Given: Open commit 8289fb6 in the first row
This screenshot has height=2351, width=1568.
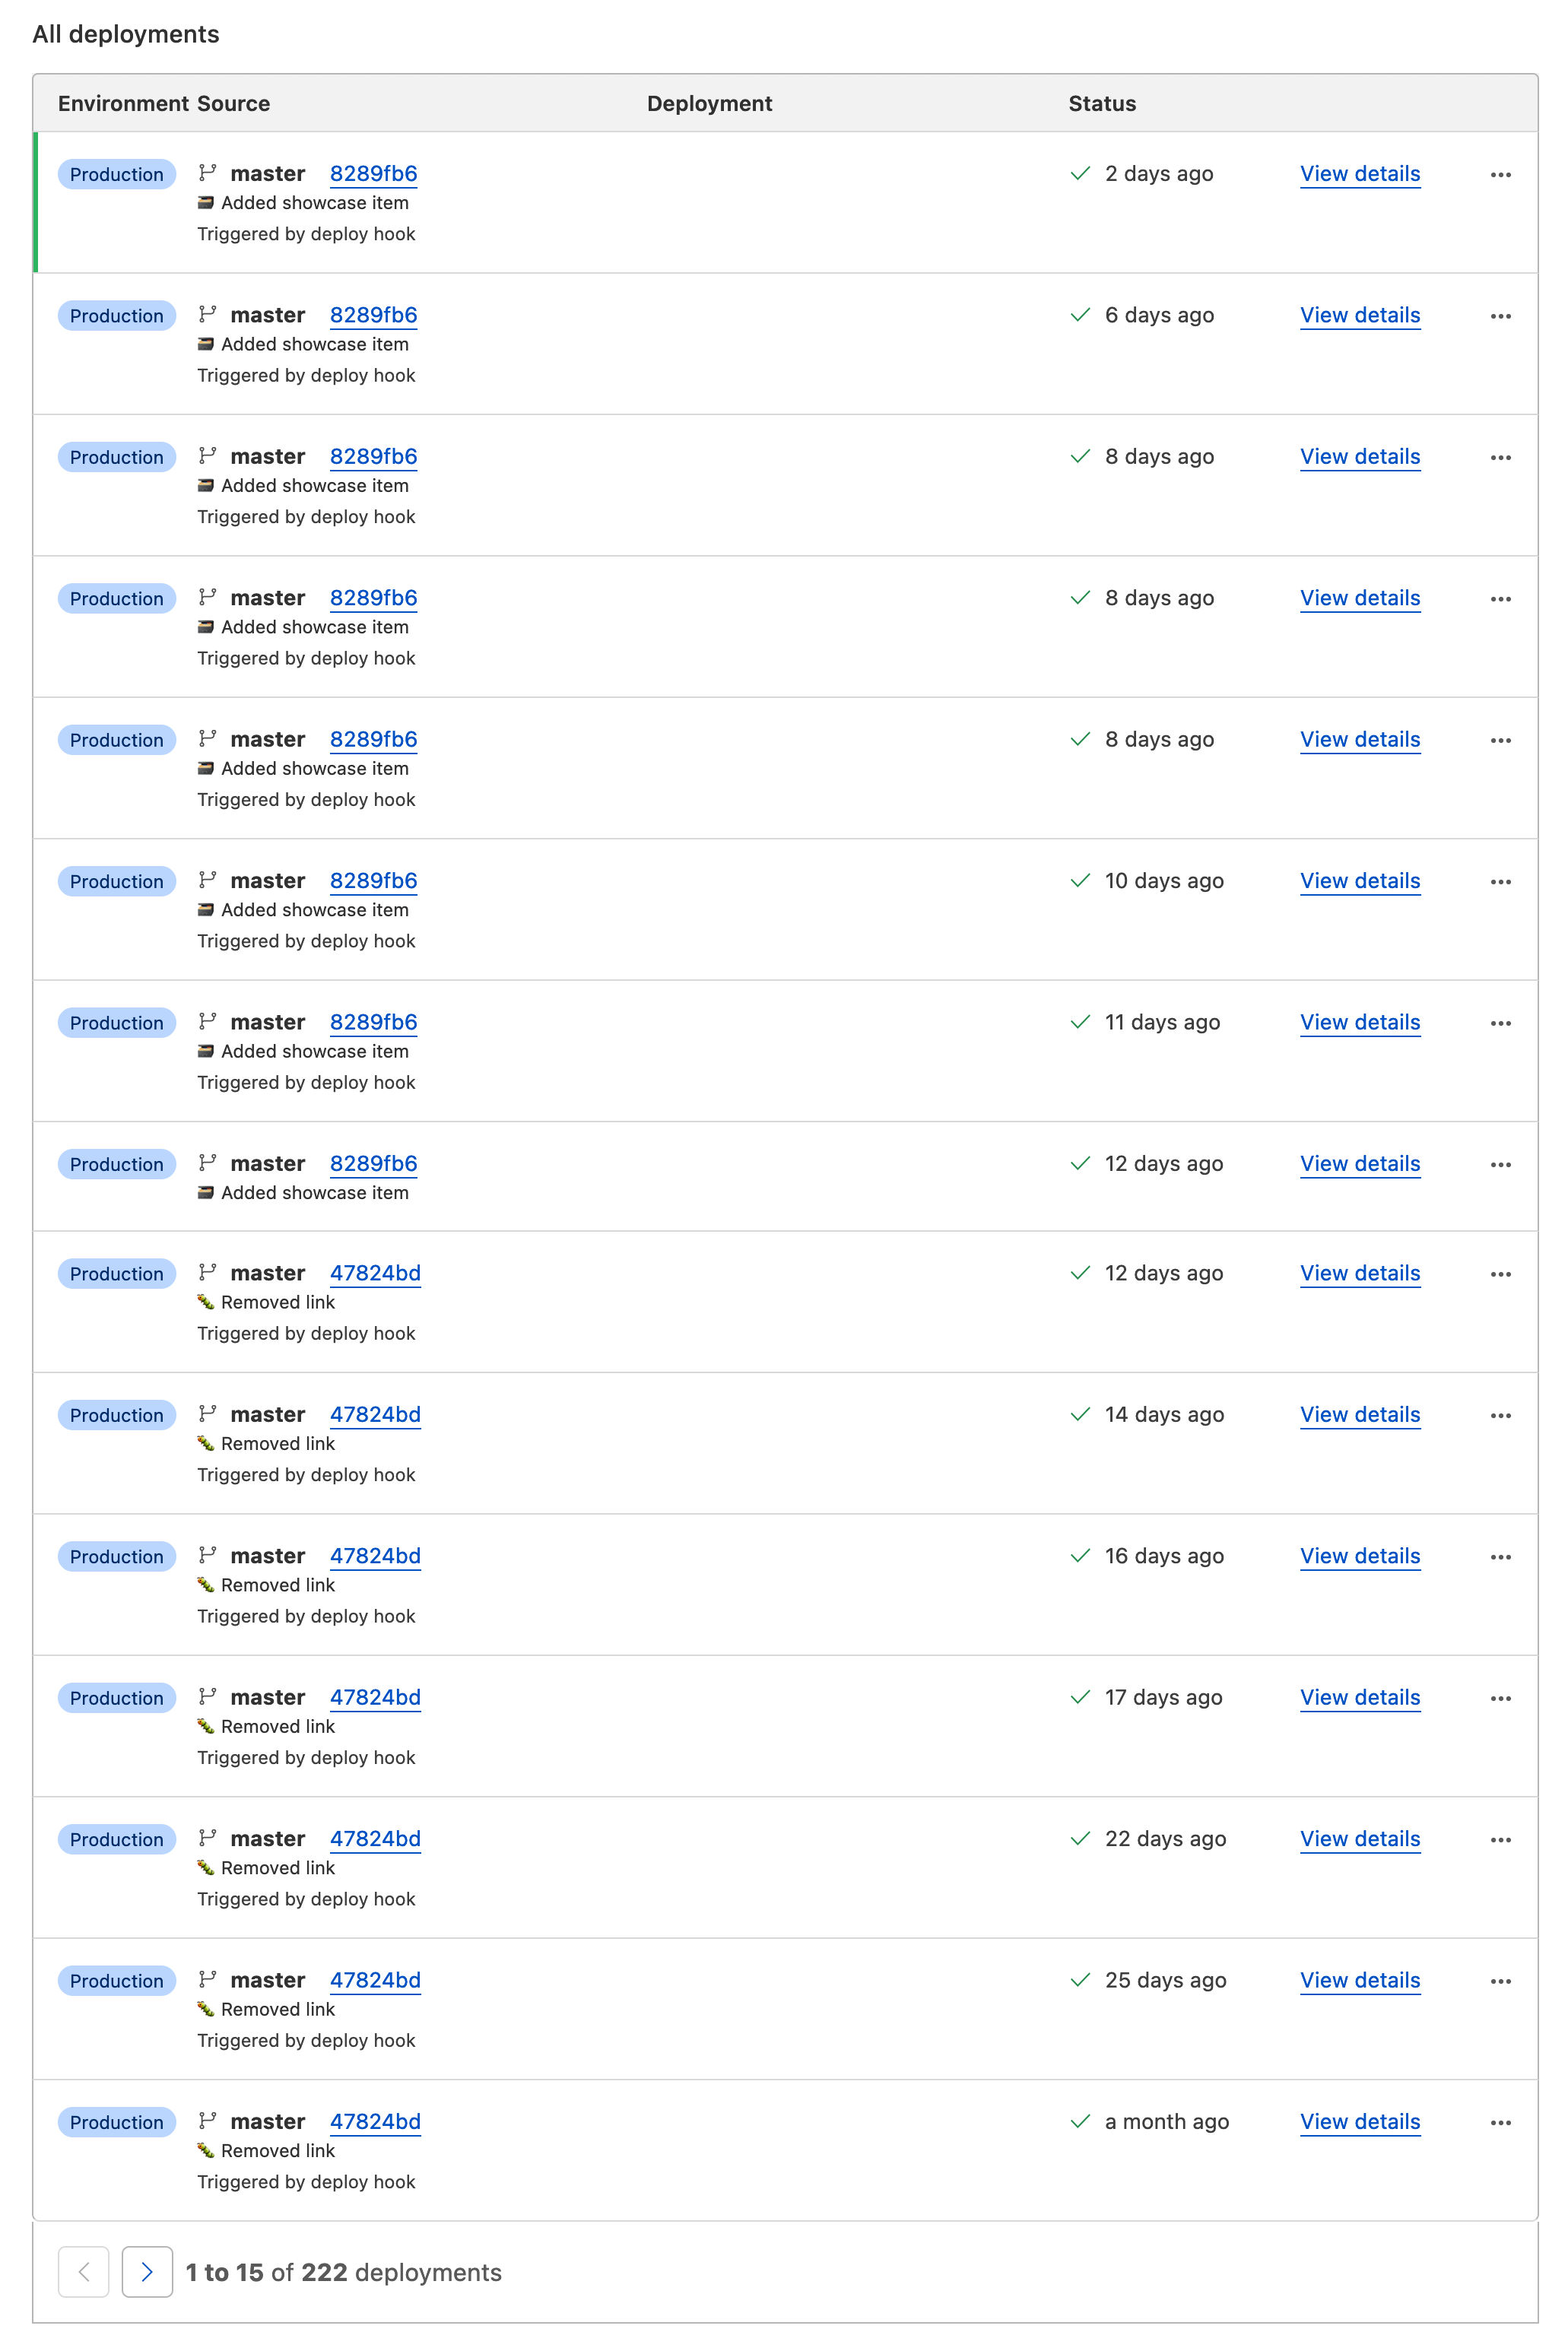Looking at the screenshot, I should tap(373, 174).
